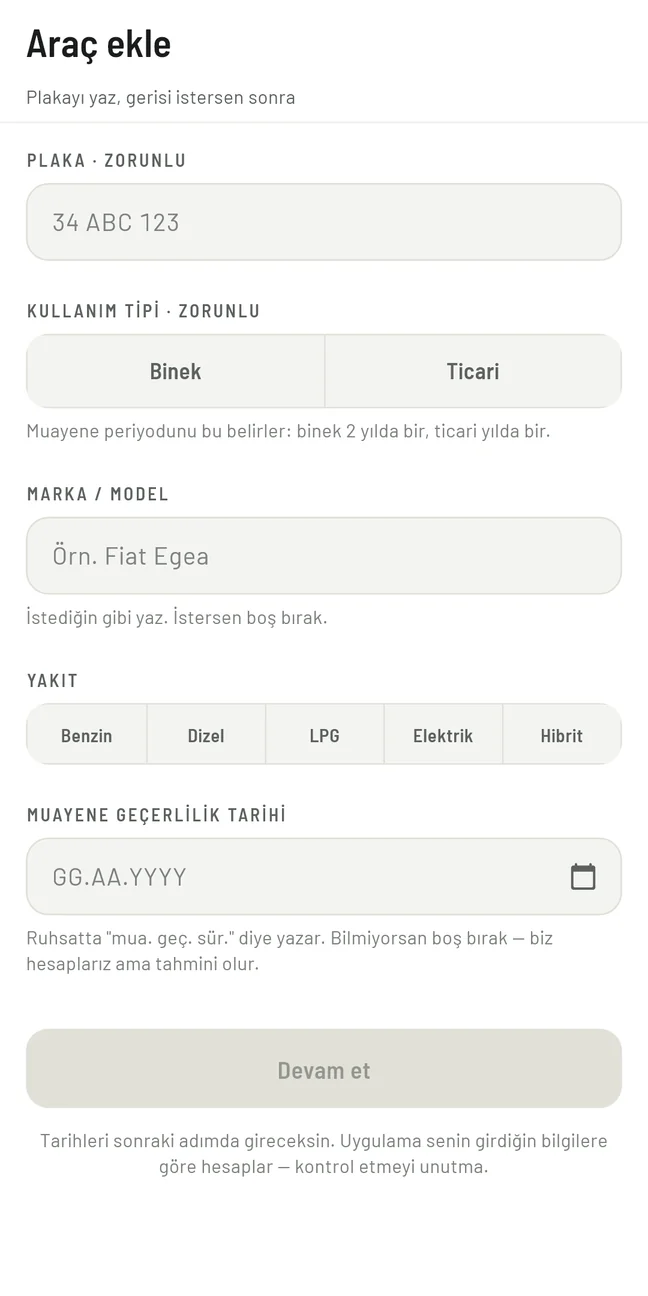This screenshot has width=648, height=1296.
Task: Click the Tarihleri sonraki adımda gireceksin footer note
Action: point(324,1153)
